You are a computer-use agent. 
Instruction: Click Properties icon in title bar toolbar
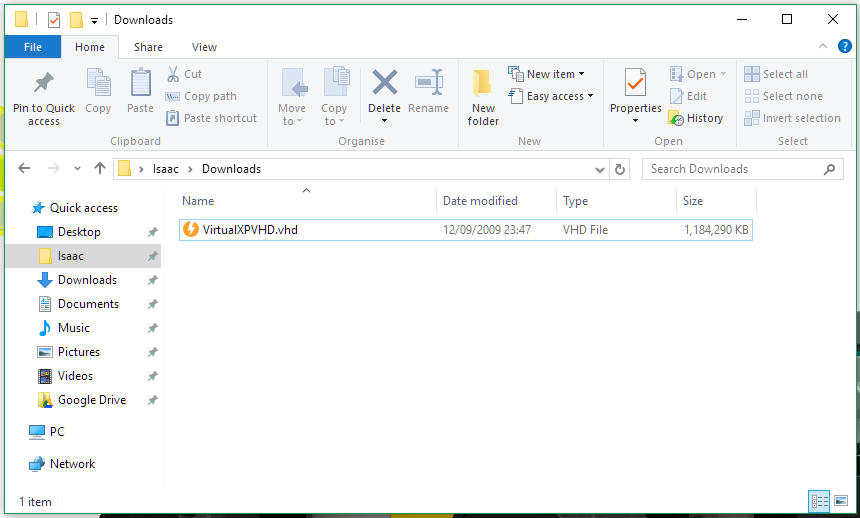tap(54, 20)
